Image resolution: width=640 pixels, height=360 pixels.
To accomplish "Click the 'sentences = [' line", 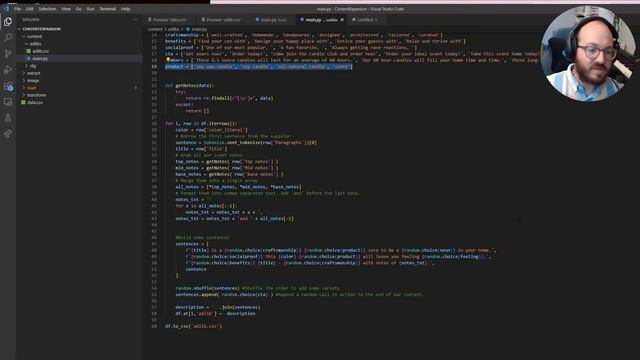I will coord(192,244).
